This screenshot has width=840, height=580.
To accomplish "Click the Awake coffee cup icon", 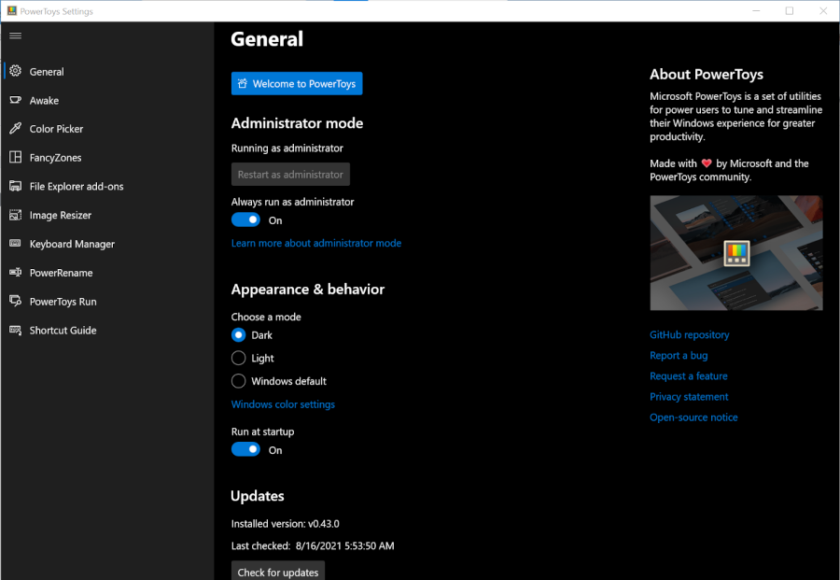I will pos(16,100).
